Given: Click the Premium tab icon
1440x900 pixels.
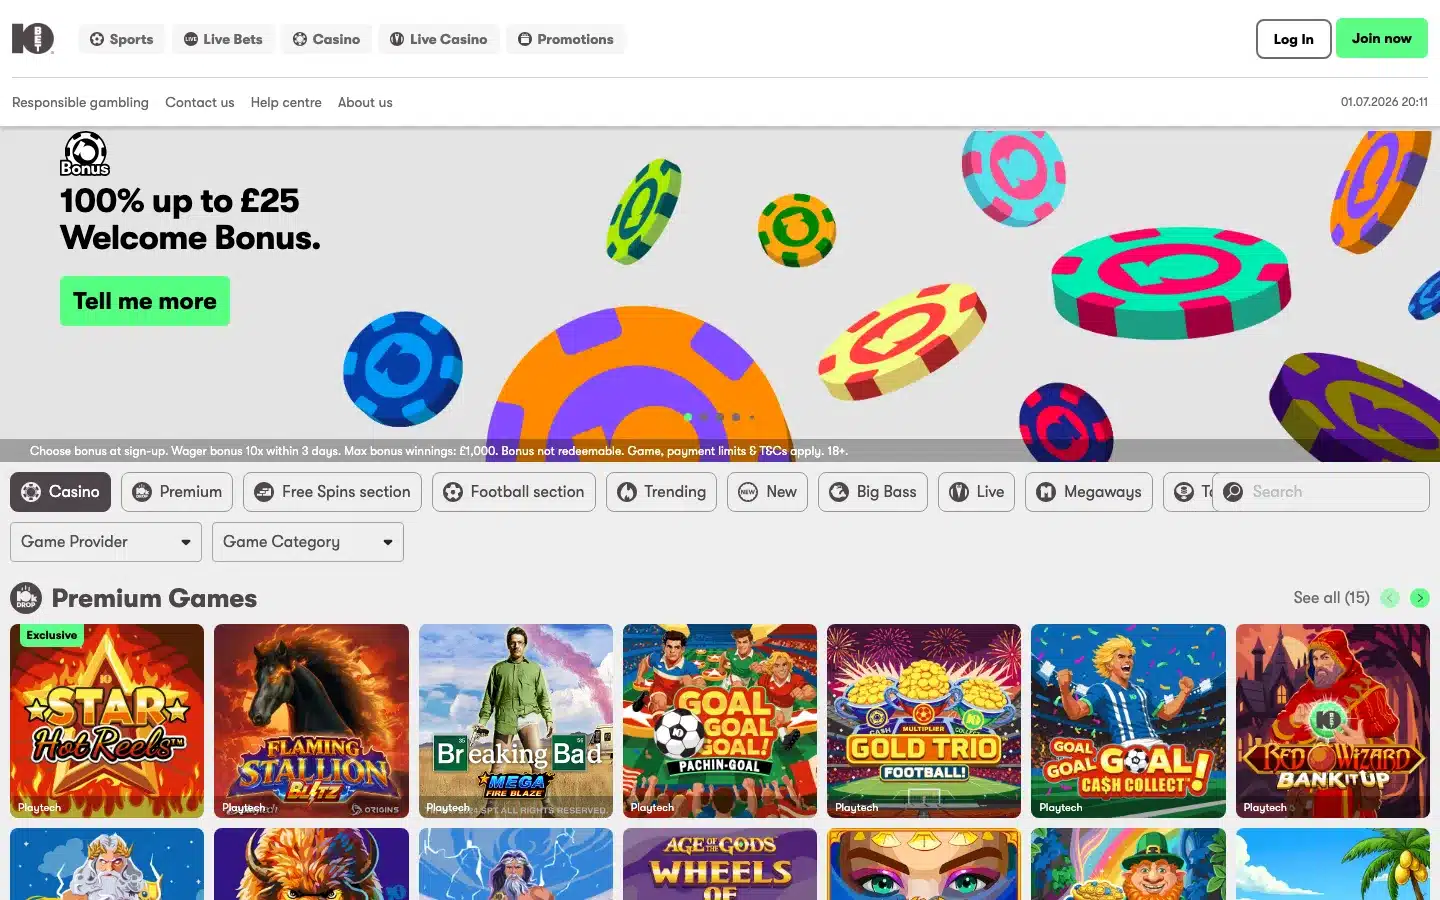Looking at the screenshot, I should tap(142, 492).
